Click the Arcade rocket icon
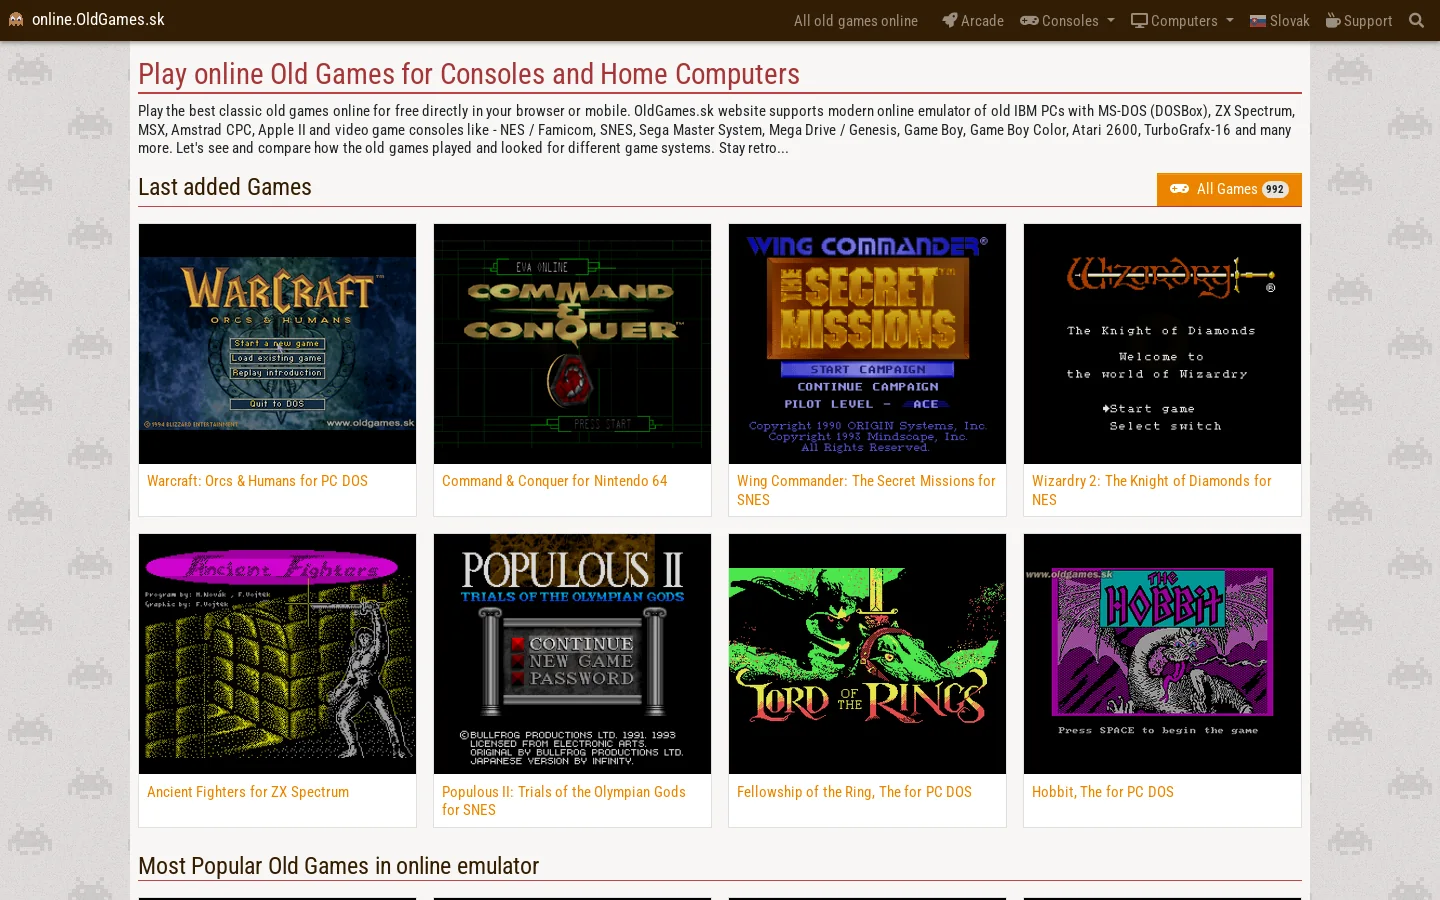This screenshot has width=1440, height=900. 949,20
